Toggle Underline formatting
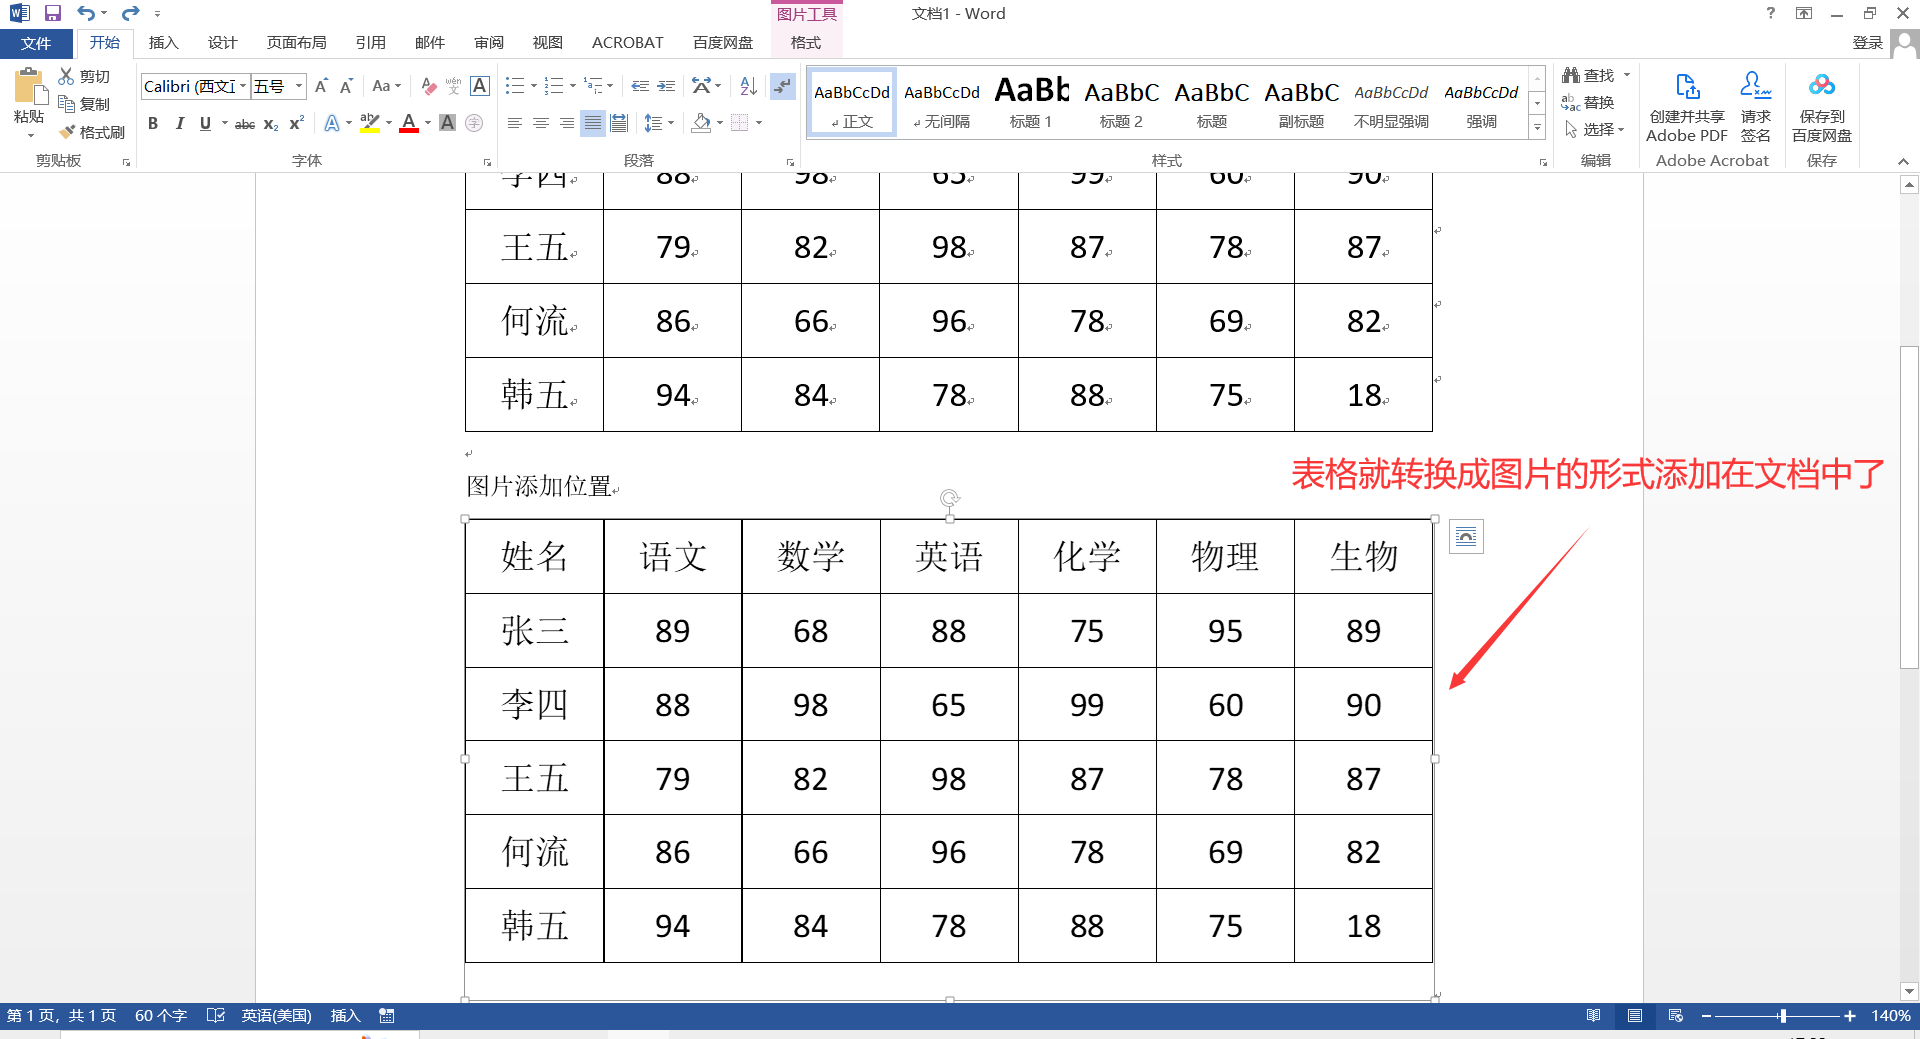Screen dimensions: 1920x1039 205,123
